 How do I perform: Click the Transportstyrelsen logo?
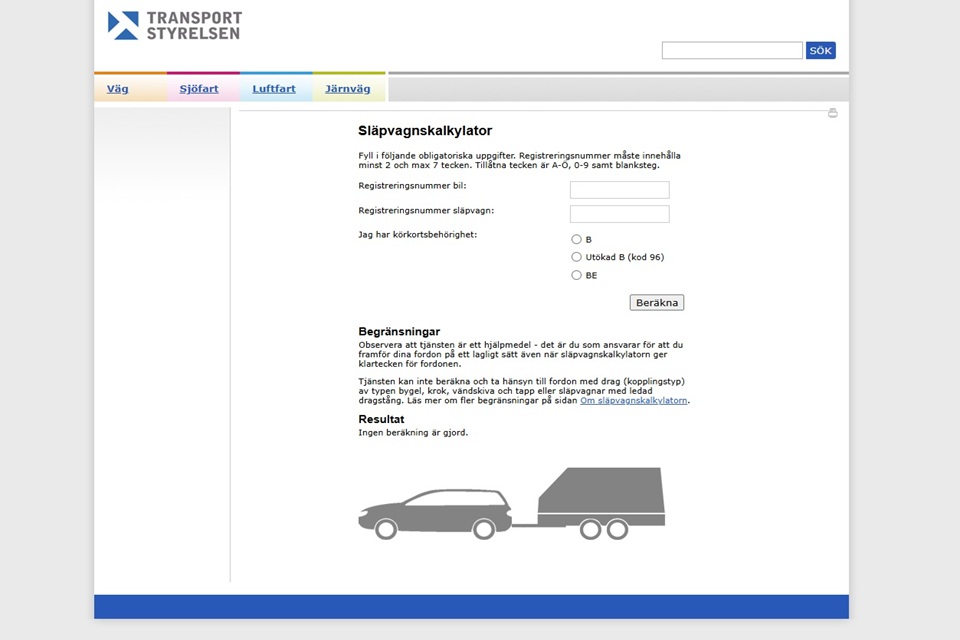[175, 26]
